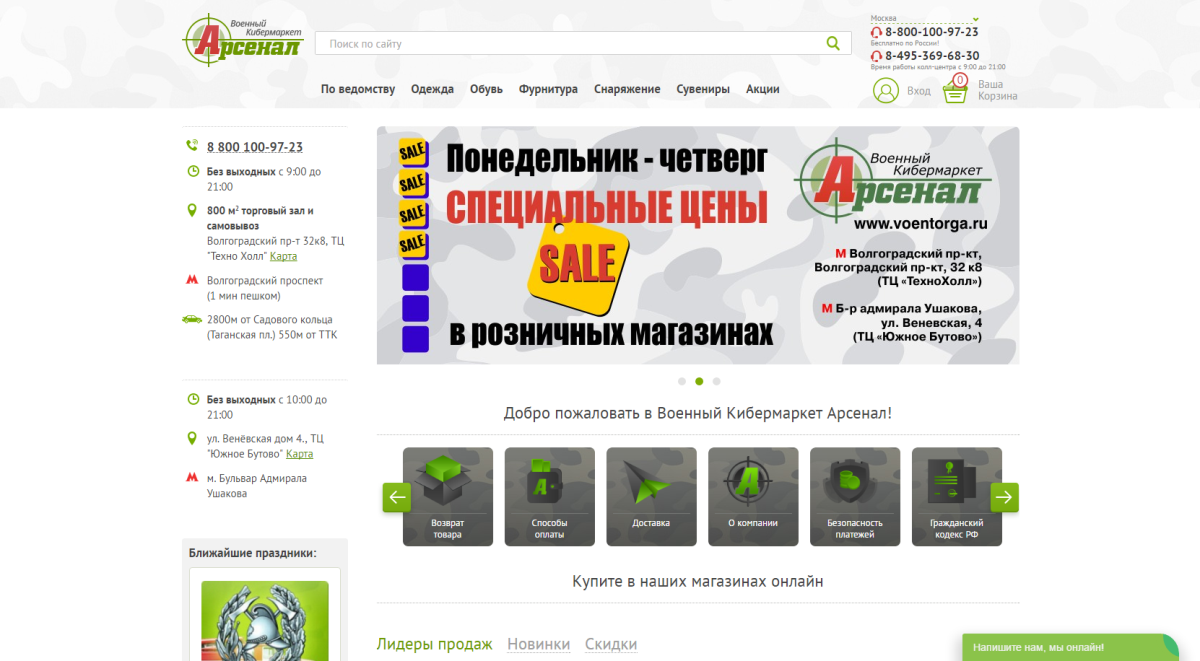Click the Арсенал logo in header
This screenshot has height=661, width=1200.
pos(242,40)
